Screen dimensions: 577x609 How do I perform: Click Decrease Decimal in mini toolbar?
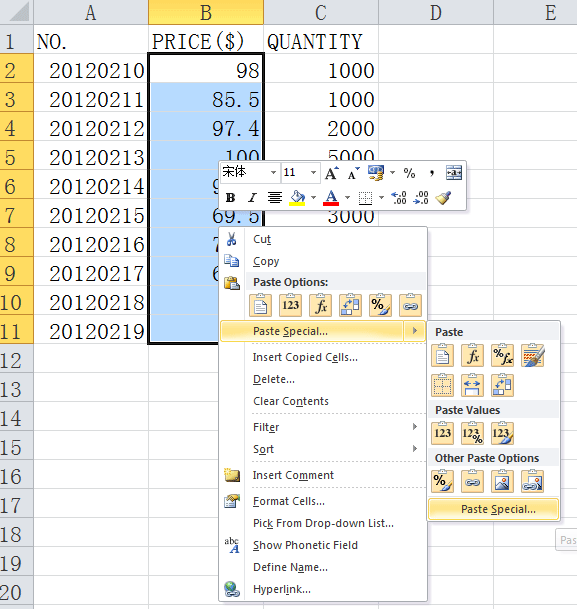[421, 198]
